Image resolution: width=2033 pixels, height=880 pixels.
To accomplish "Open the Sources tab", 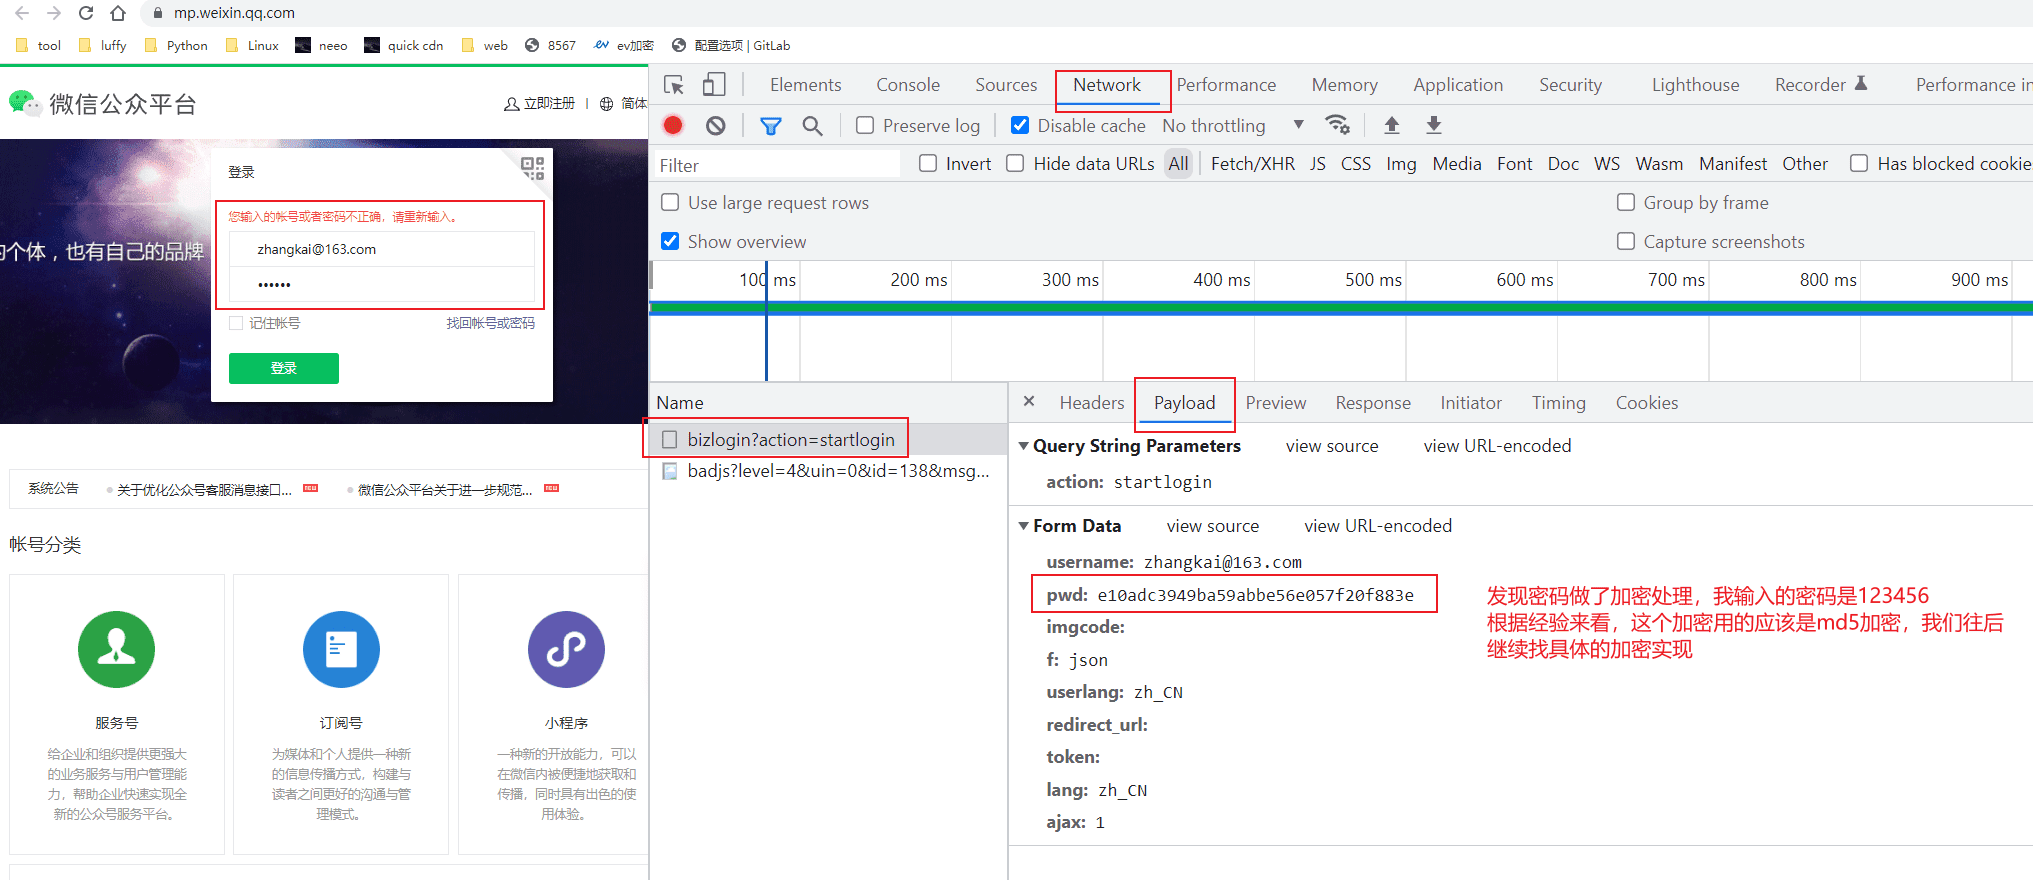I will [1006, 85].
